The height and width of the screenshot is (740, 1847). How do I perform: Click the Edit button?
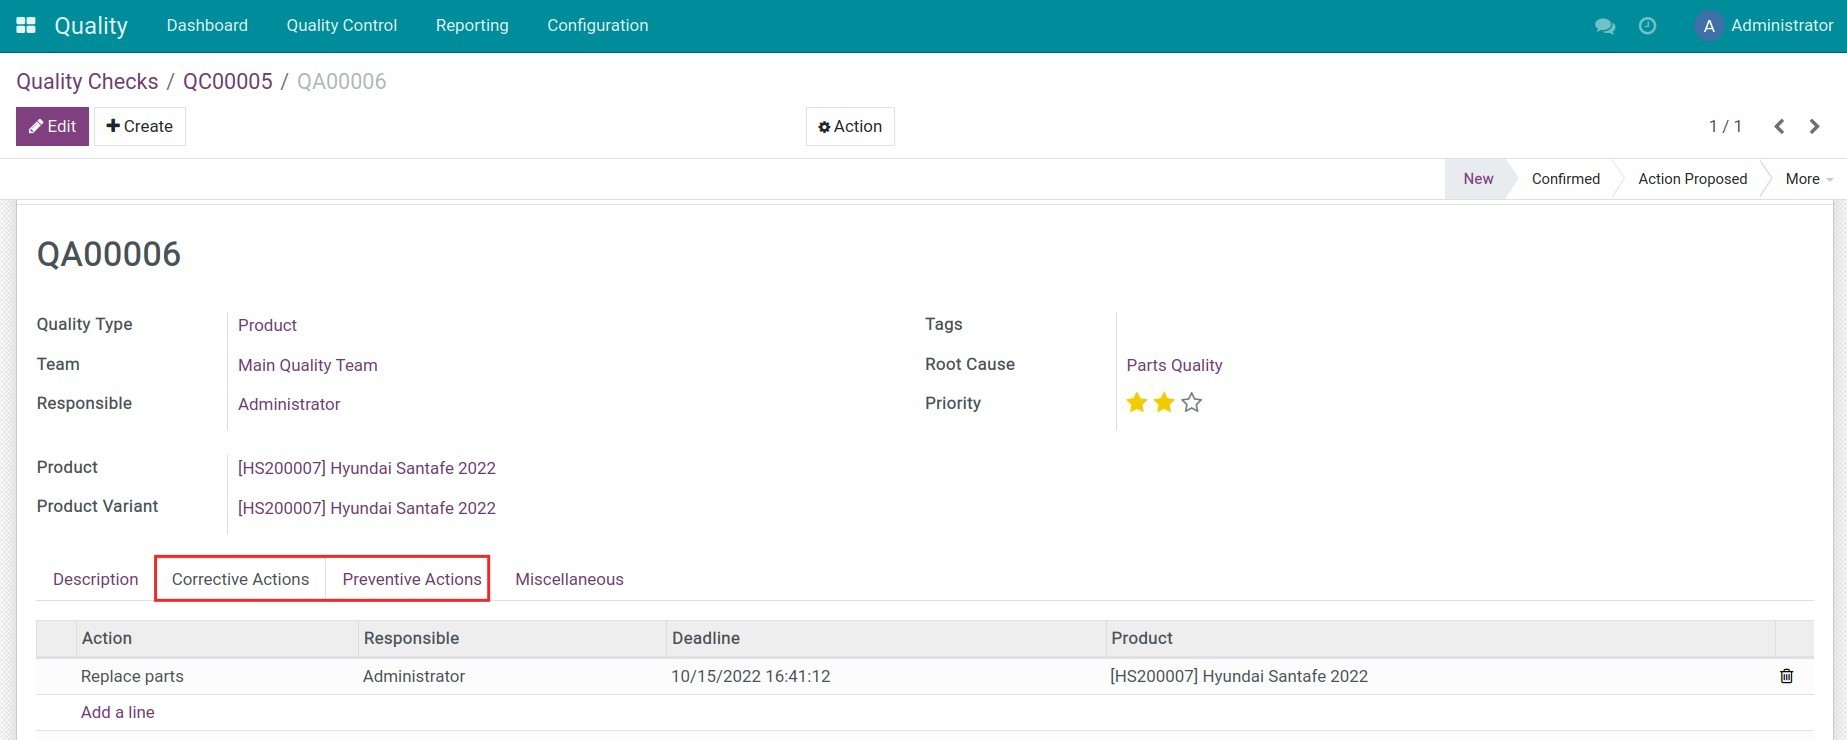tap(52, 126)
